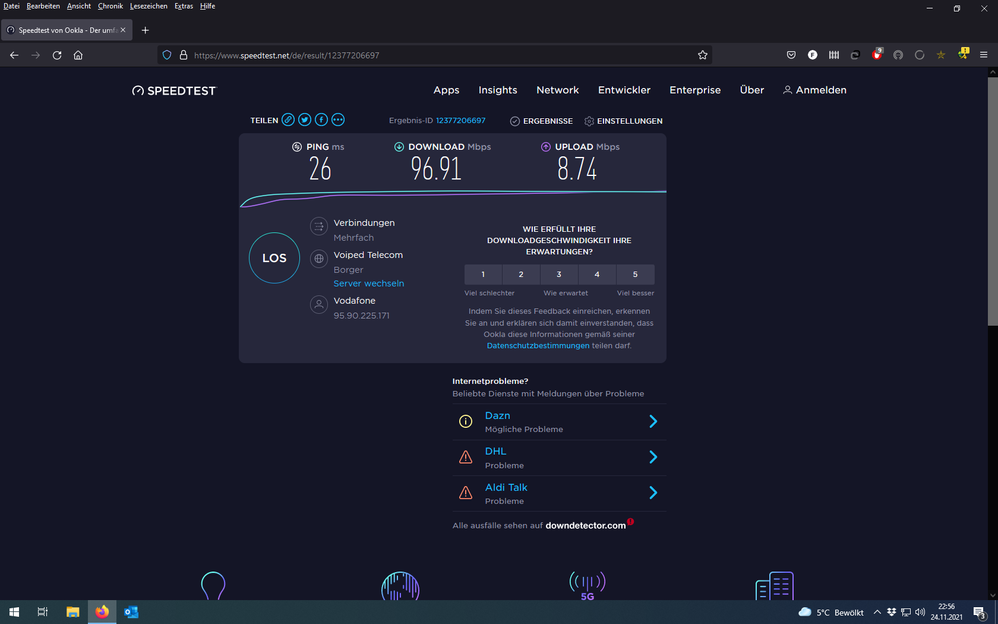
Task: Open the Apps navigation link
Action: (x=446, y=90)
